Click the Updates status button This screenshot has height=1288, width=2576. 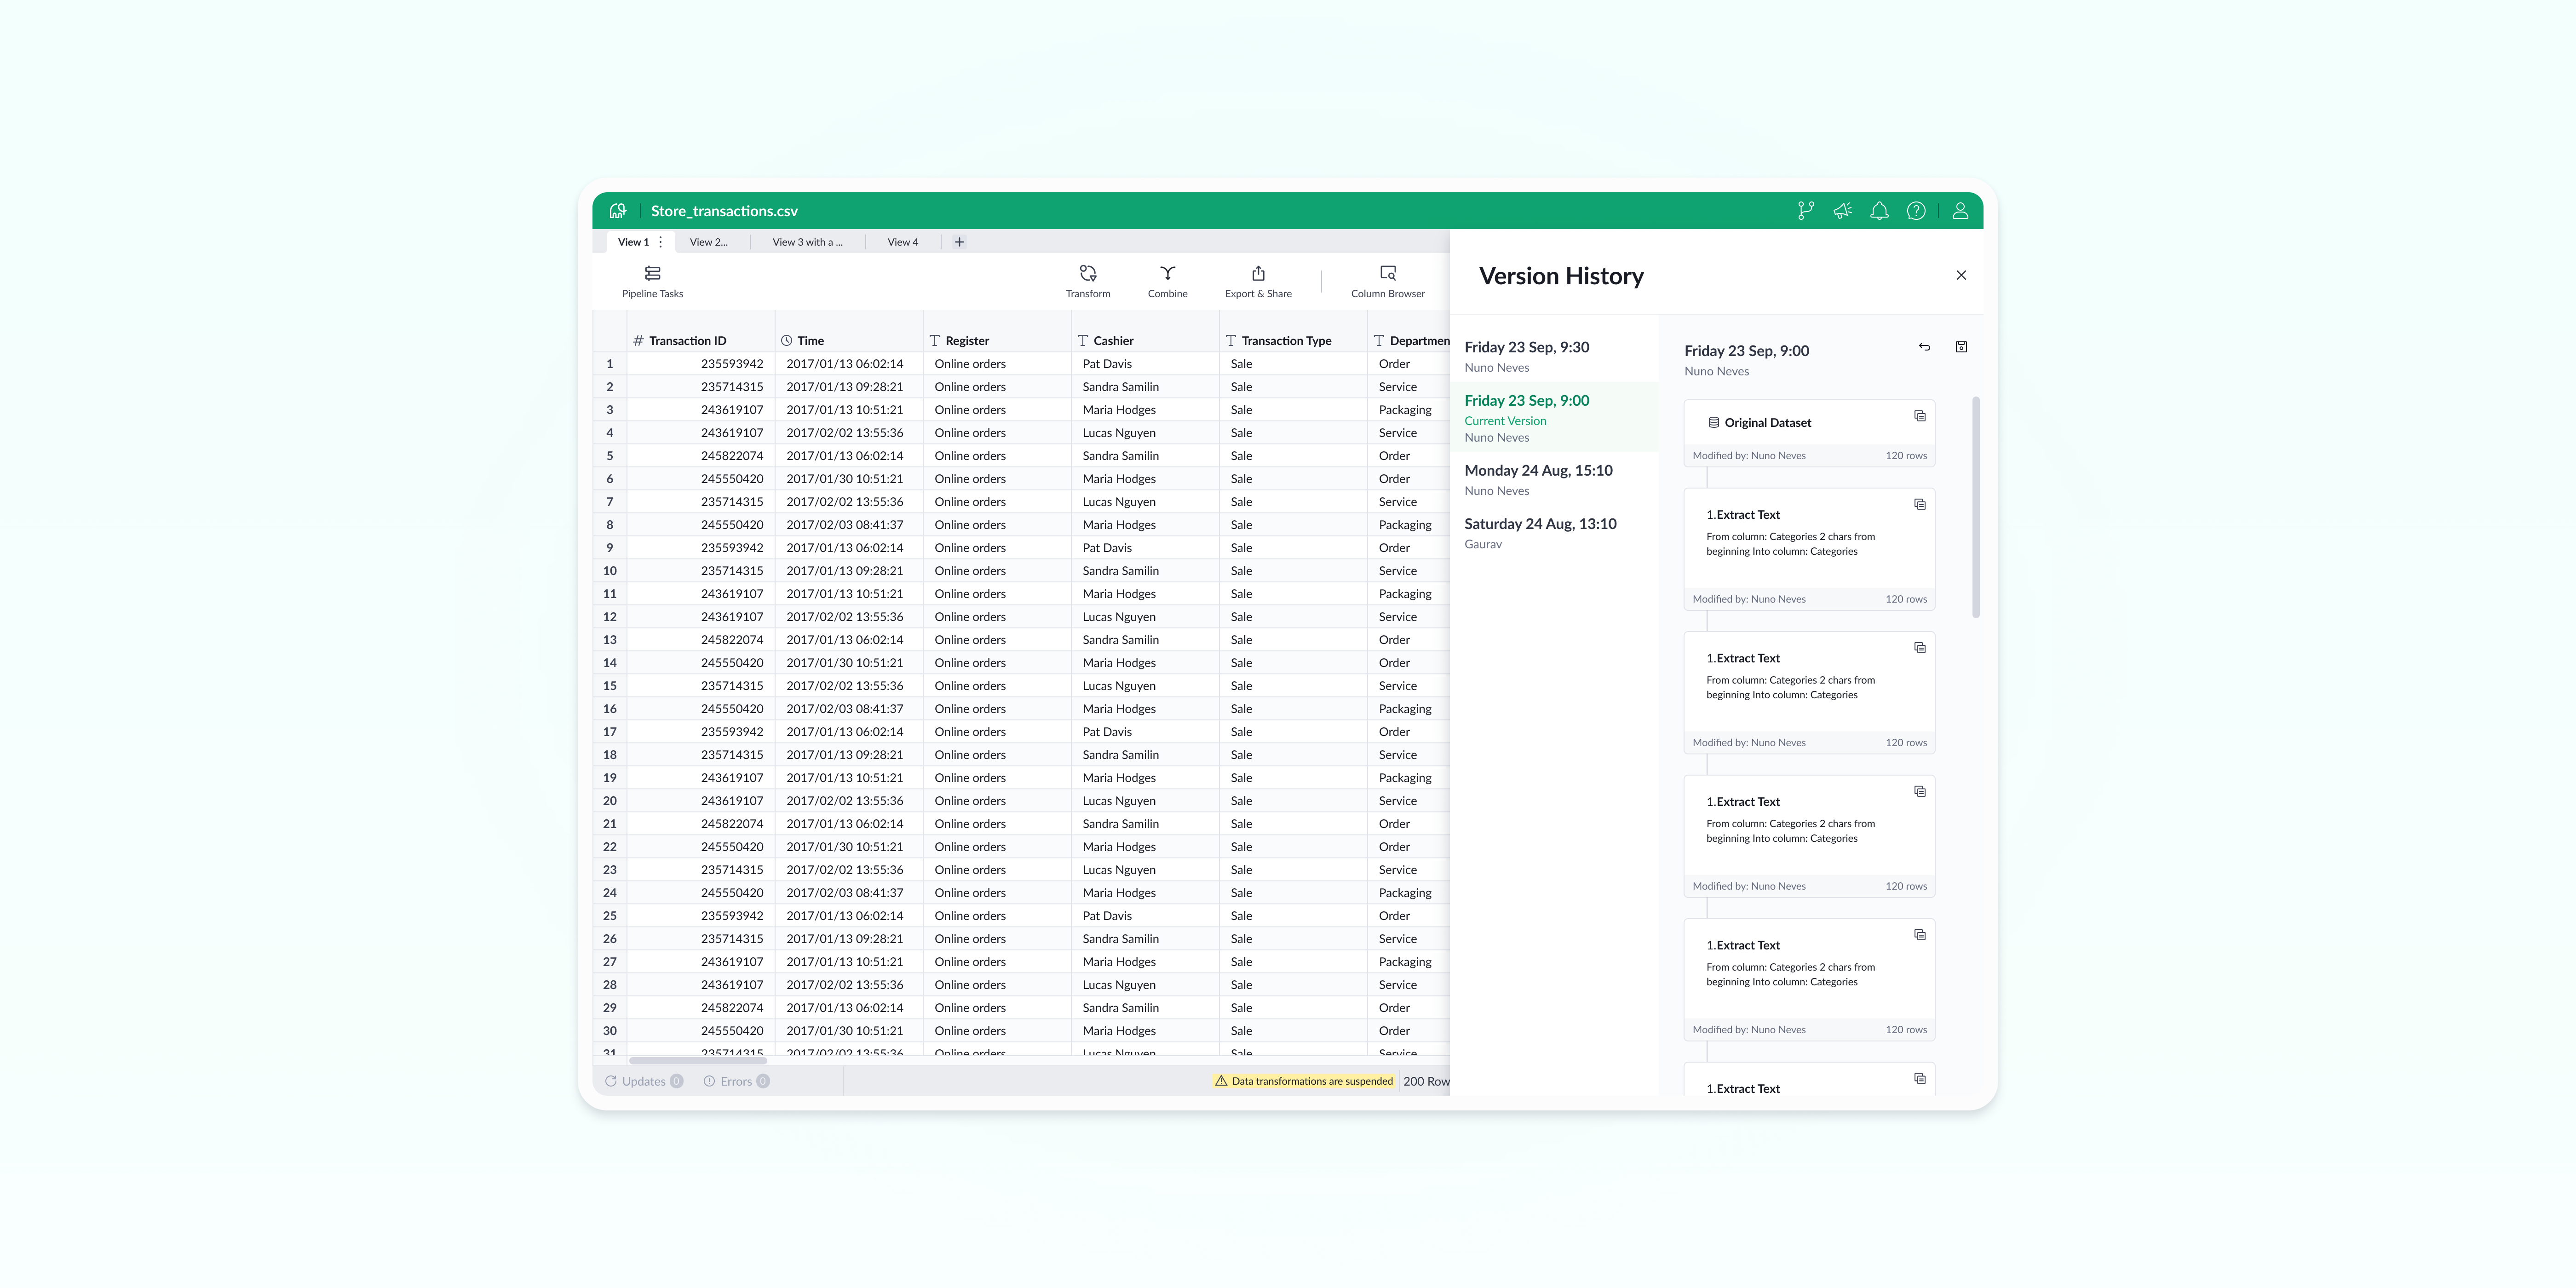click(x=644, y=1081)
